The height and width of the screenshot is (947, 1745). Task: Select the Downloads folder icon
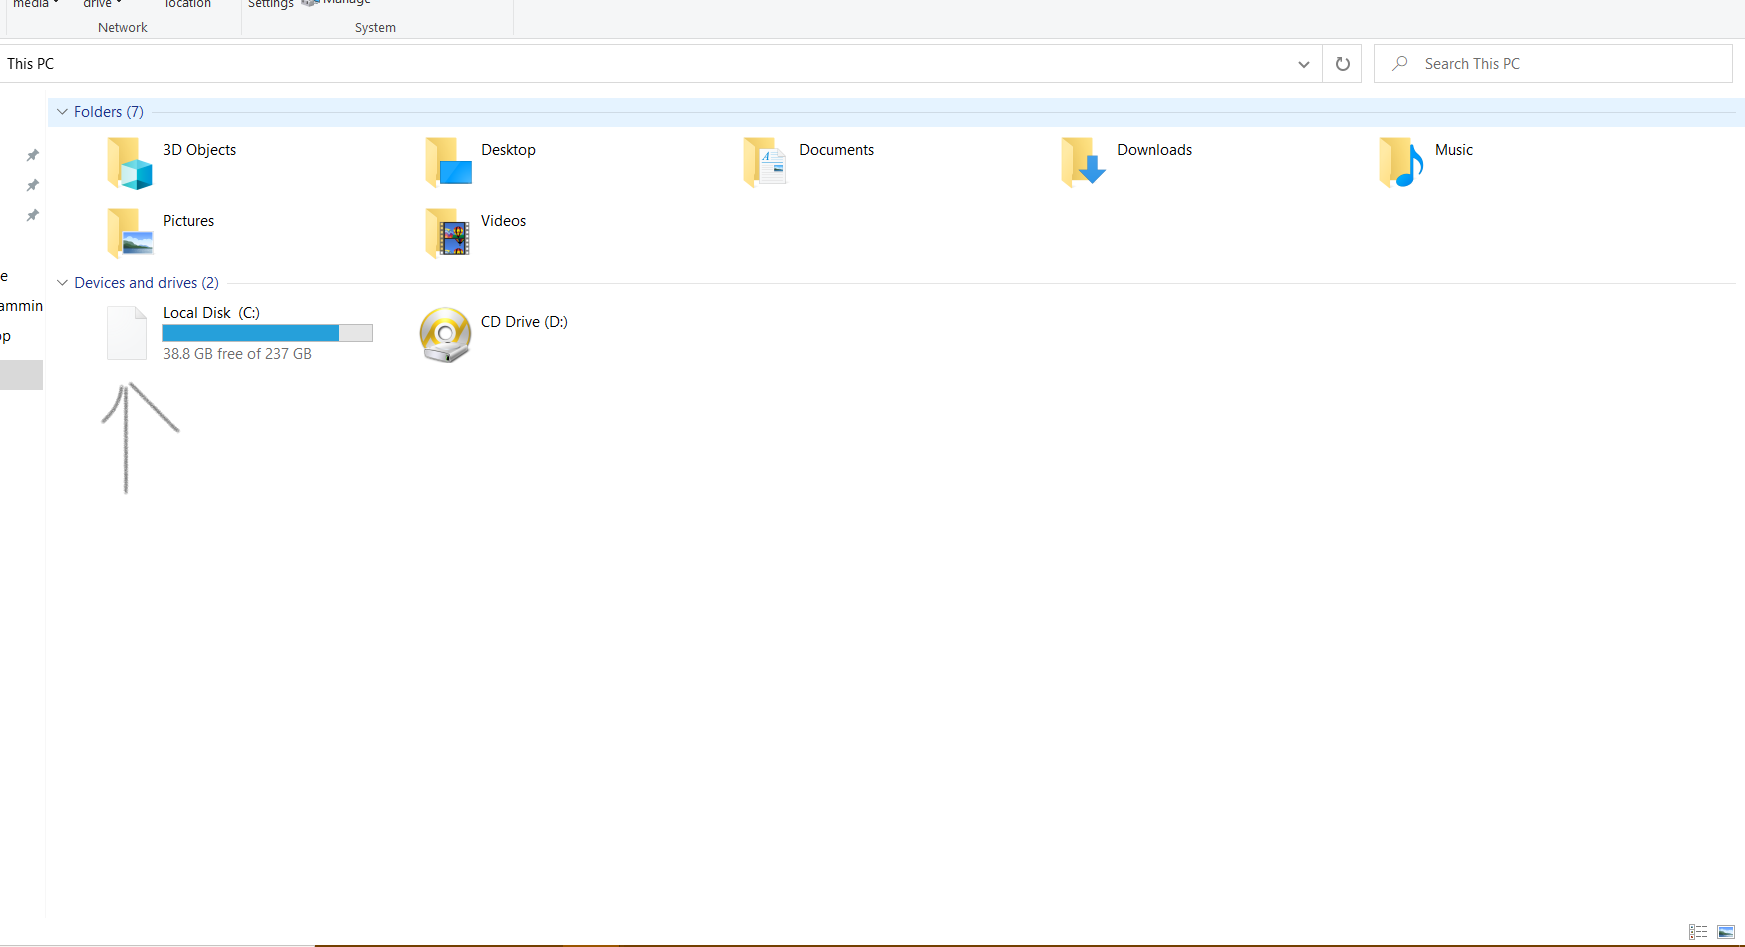[1084, 163]
